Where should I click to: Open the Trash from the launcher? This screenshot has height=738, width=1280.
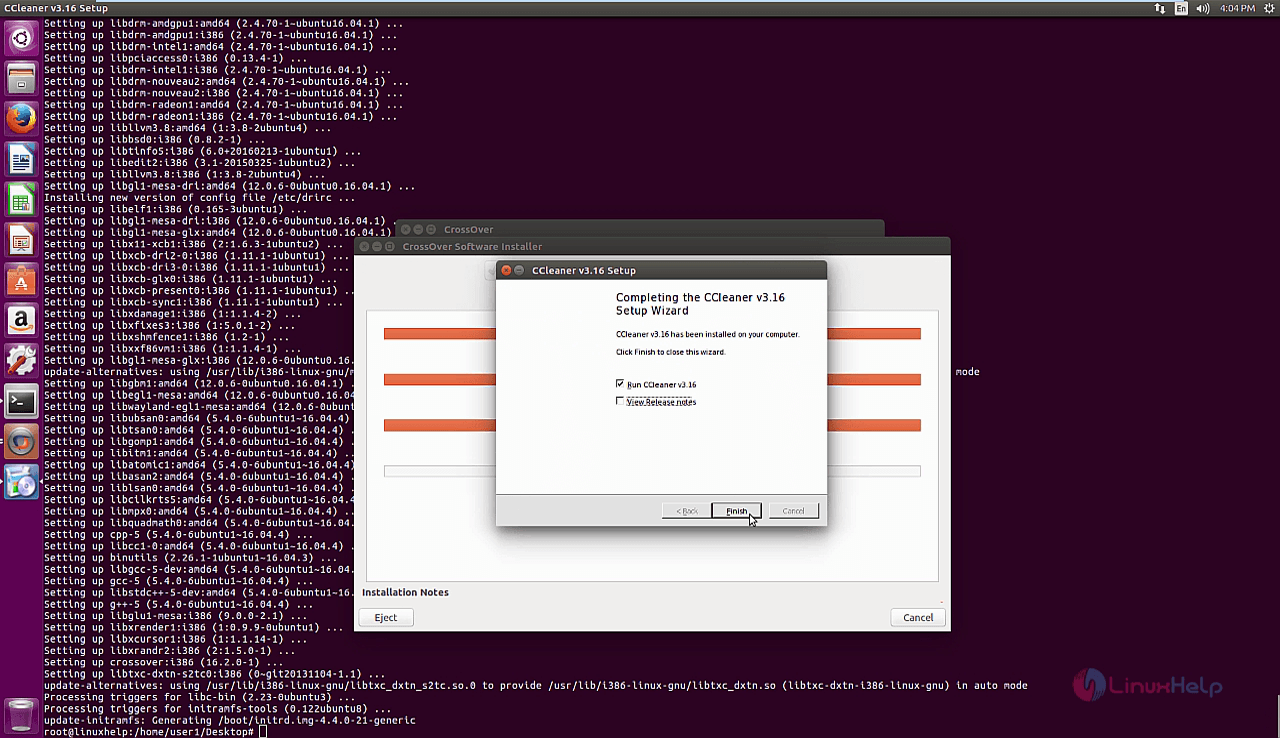coord(22,714)
